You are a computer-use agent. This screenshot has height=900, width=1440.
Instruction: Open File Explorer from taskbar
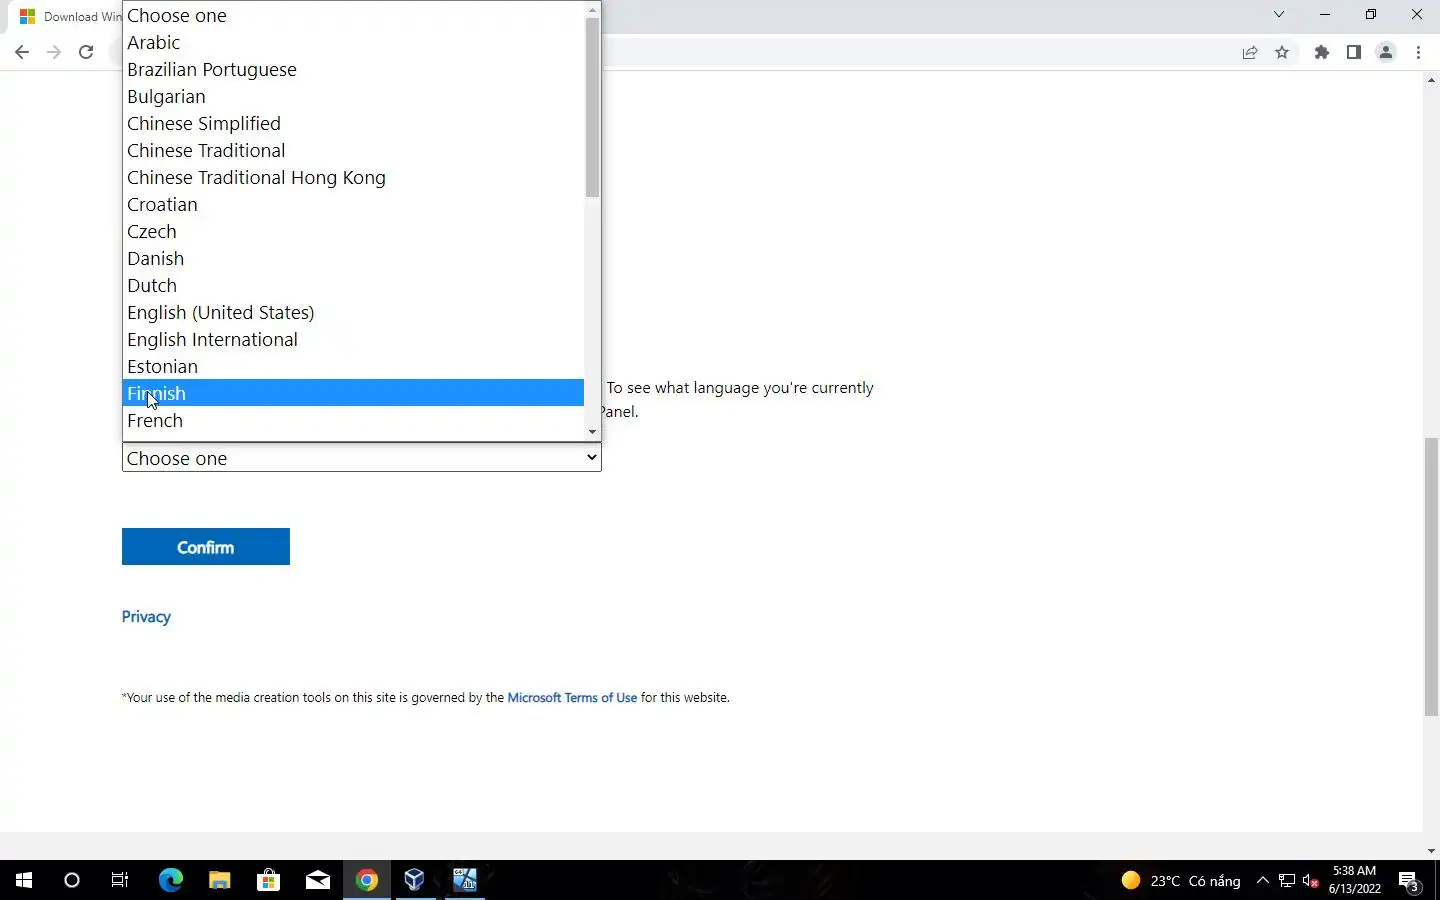220,880
